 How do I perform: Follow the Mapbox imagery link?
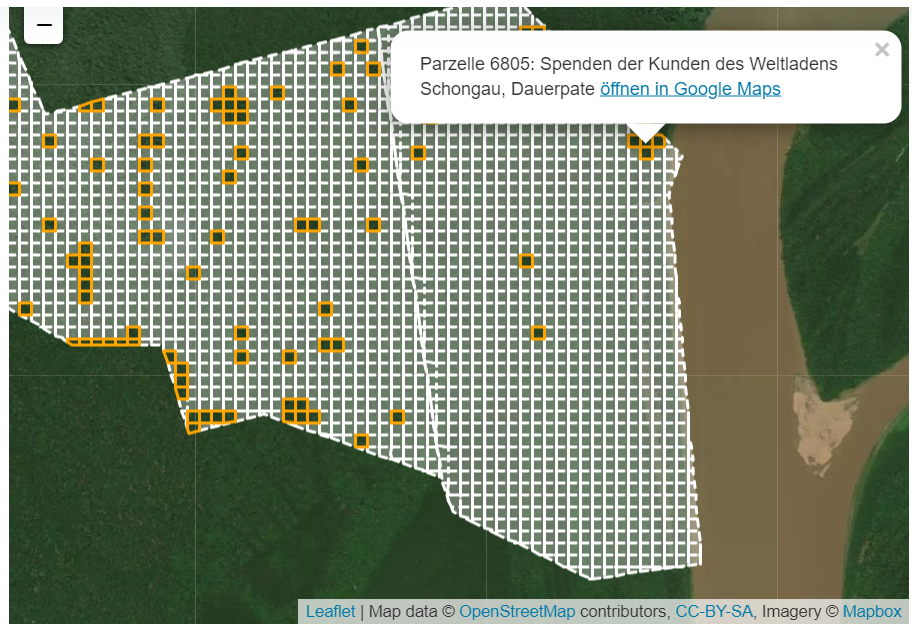(872, 611)
